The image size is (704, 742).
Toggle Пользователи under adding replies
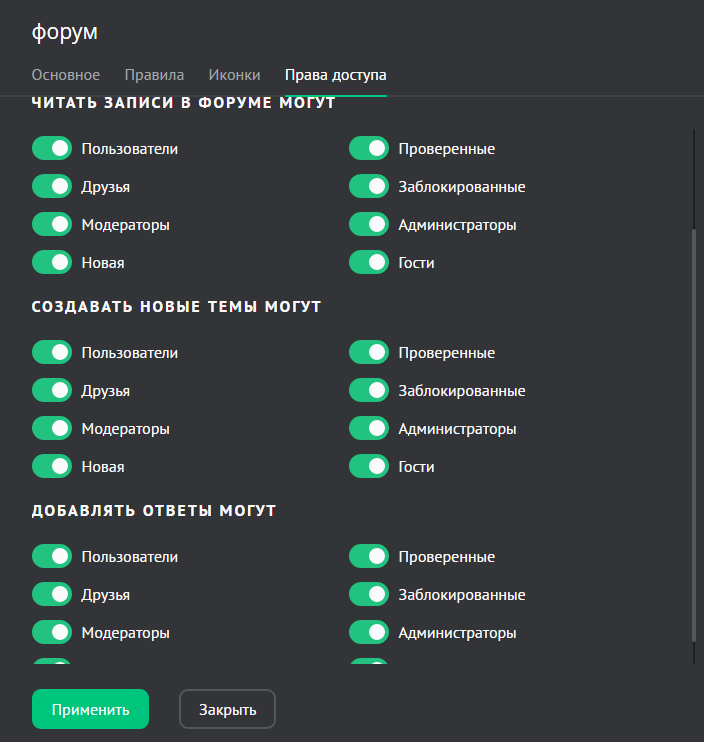point(52,557)
